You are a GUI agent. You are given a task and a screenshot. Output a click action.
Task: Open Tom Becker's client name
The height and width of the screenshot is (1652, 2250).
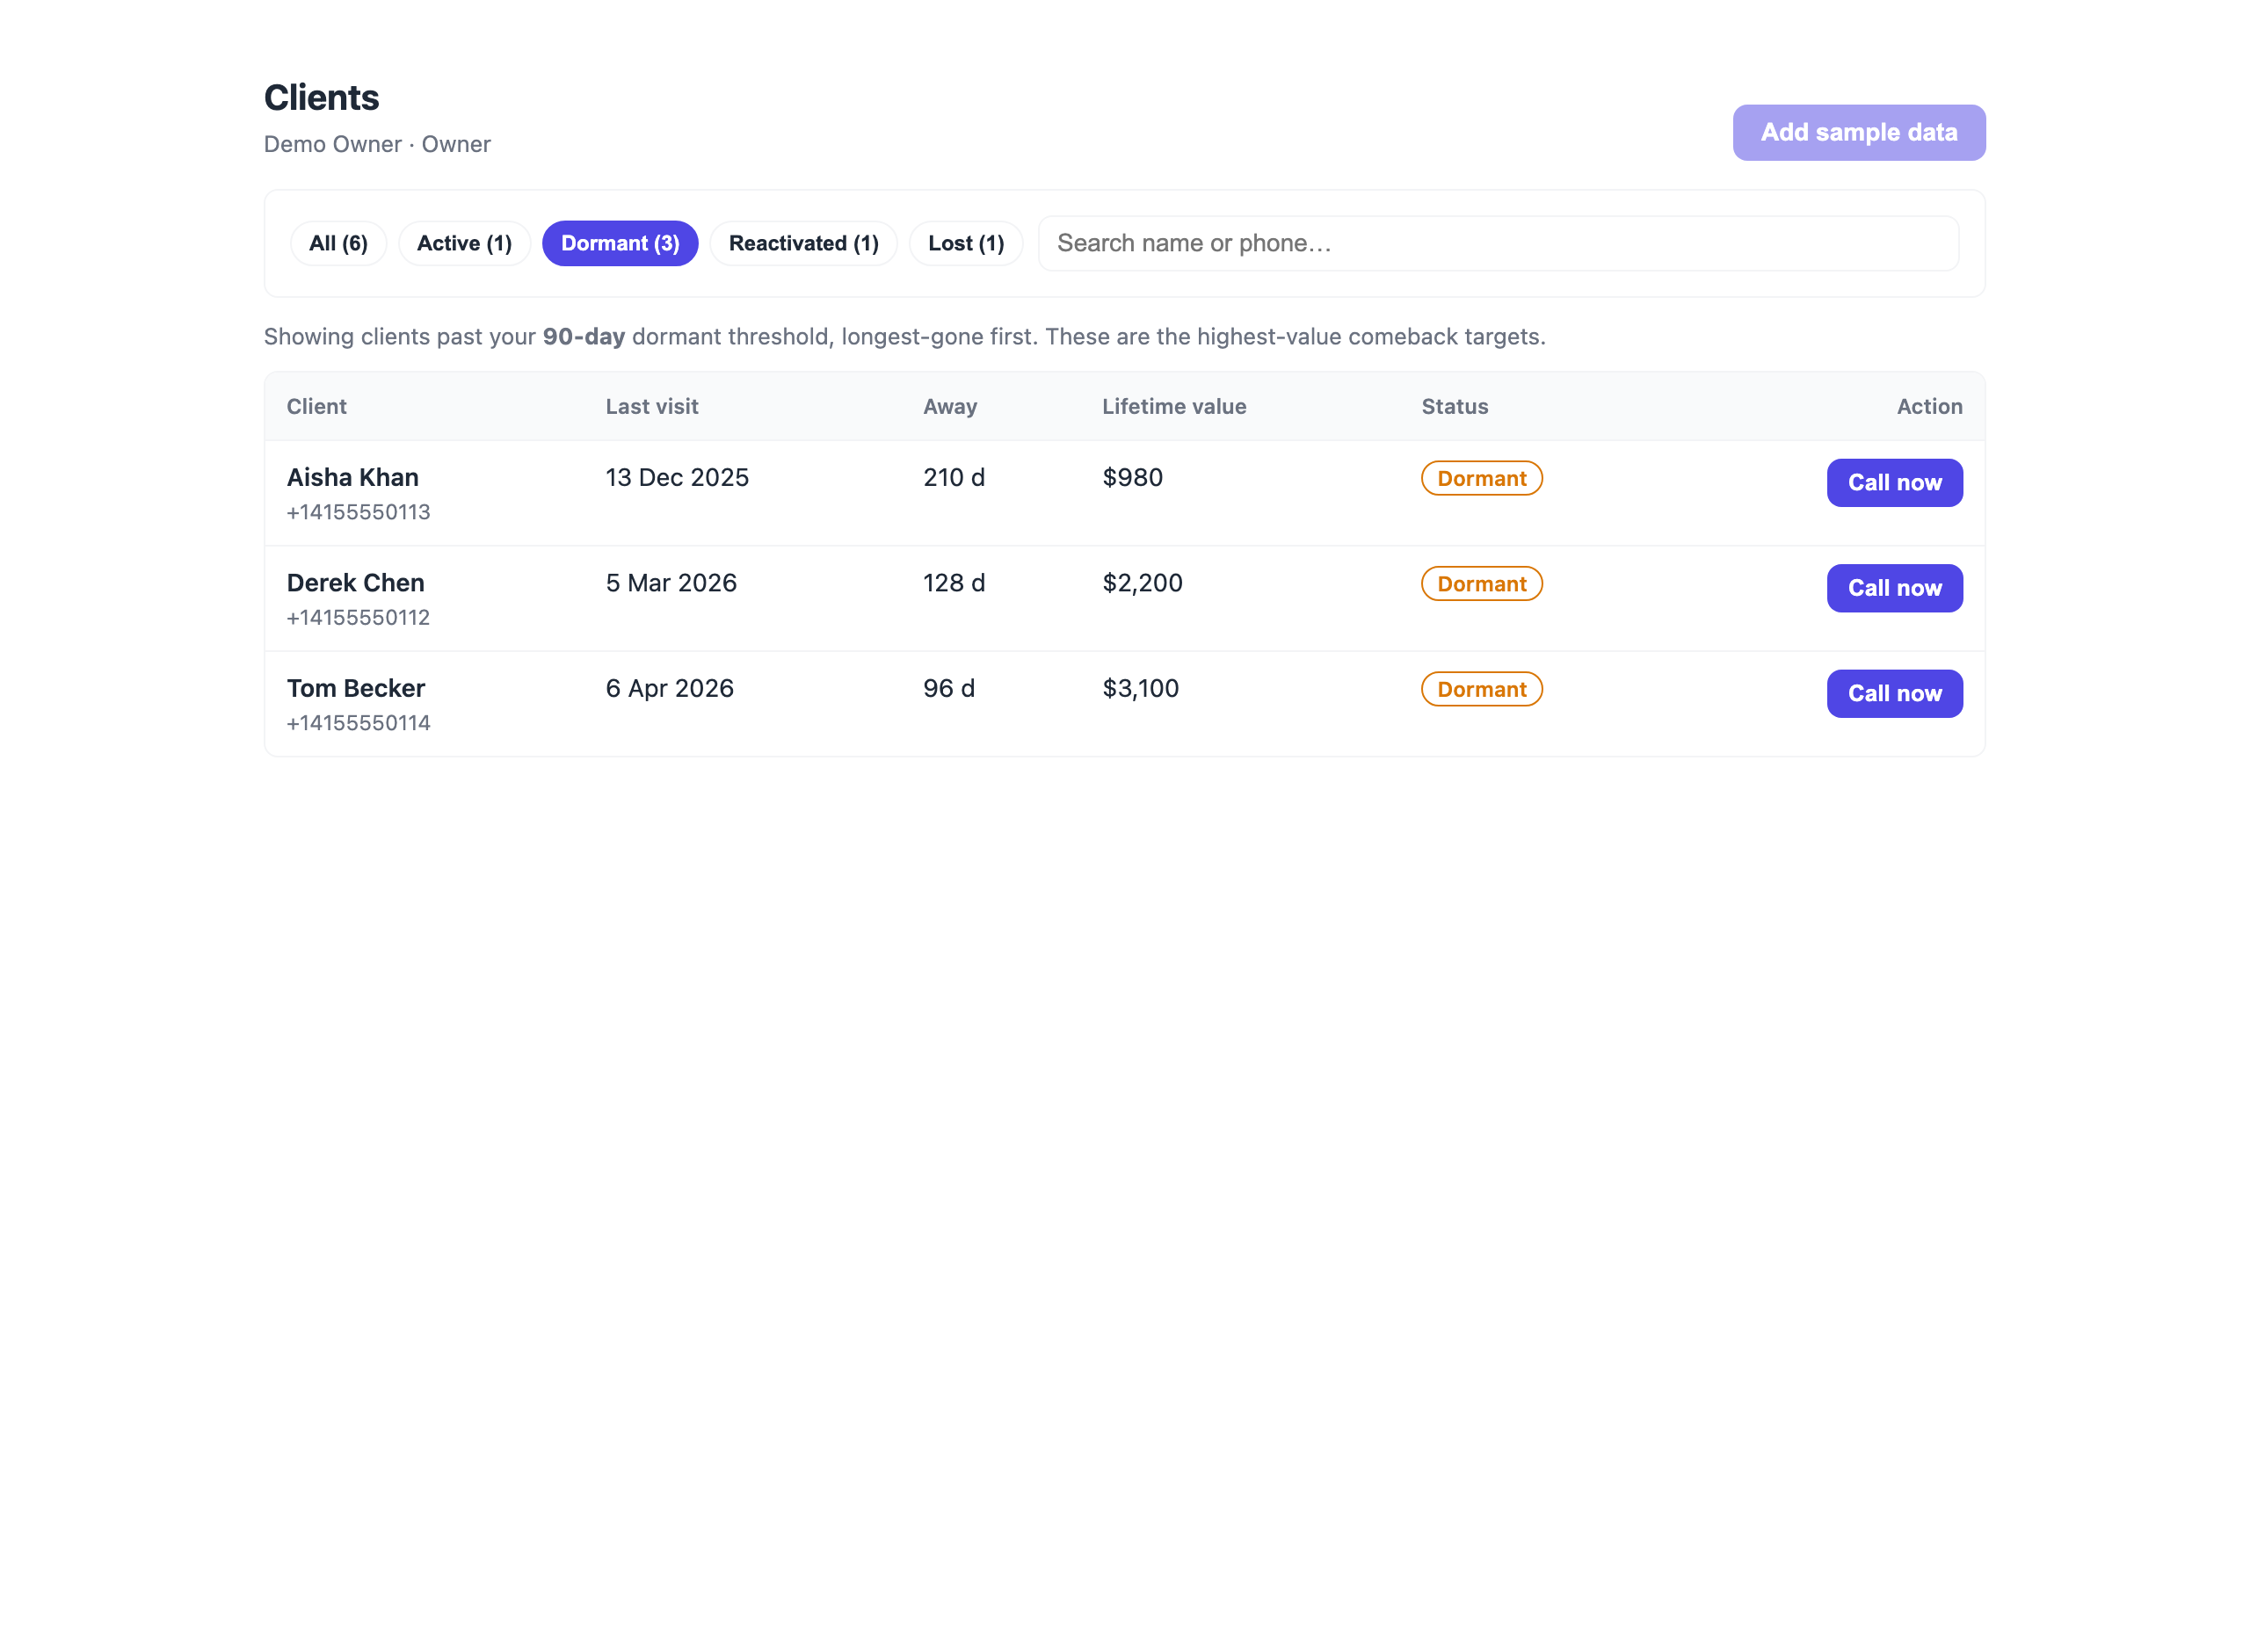click(x=356, y=688)
